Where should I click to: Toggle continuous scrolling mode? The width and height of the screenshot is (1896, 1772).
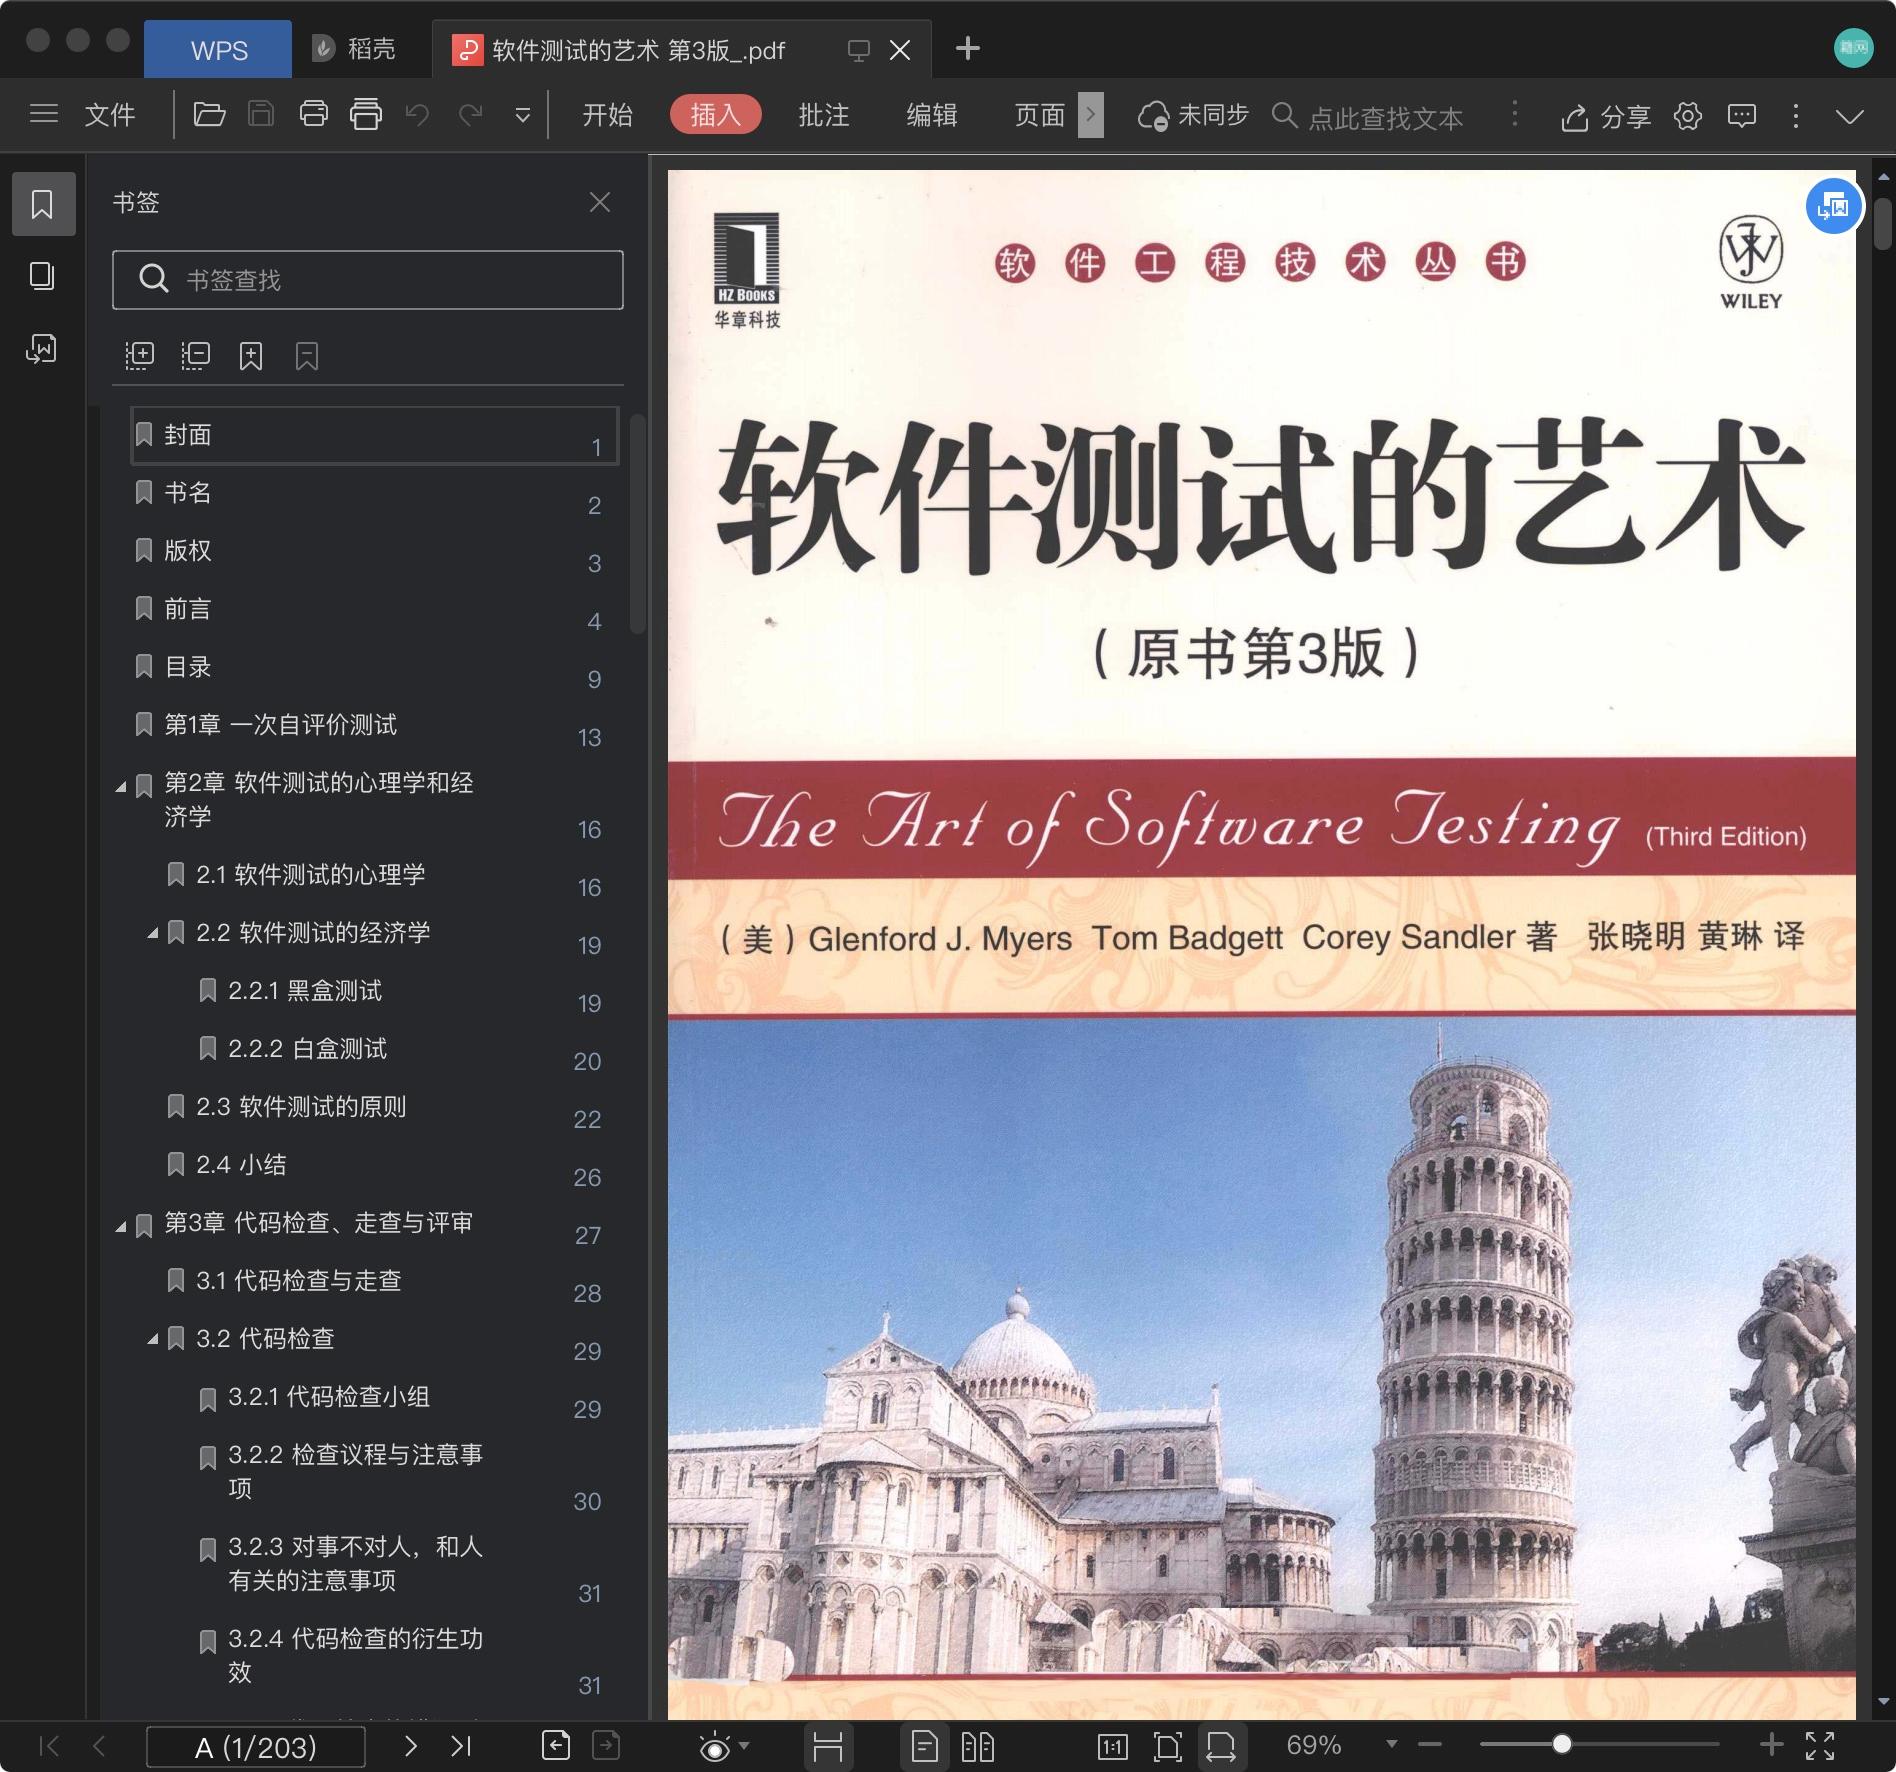coord(828,1746)
